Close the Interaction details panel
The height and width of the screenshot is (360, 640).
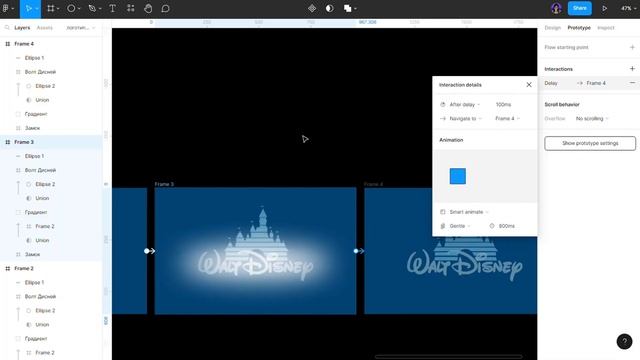529,85
